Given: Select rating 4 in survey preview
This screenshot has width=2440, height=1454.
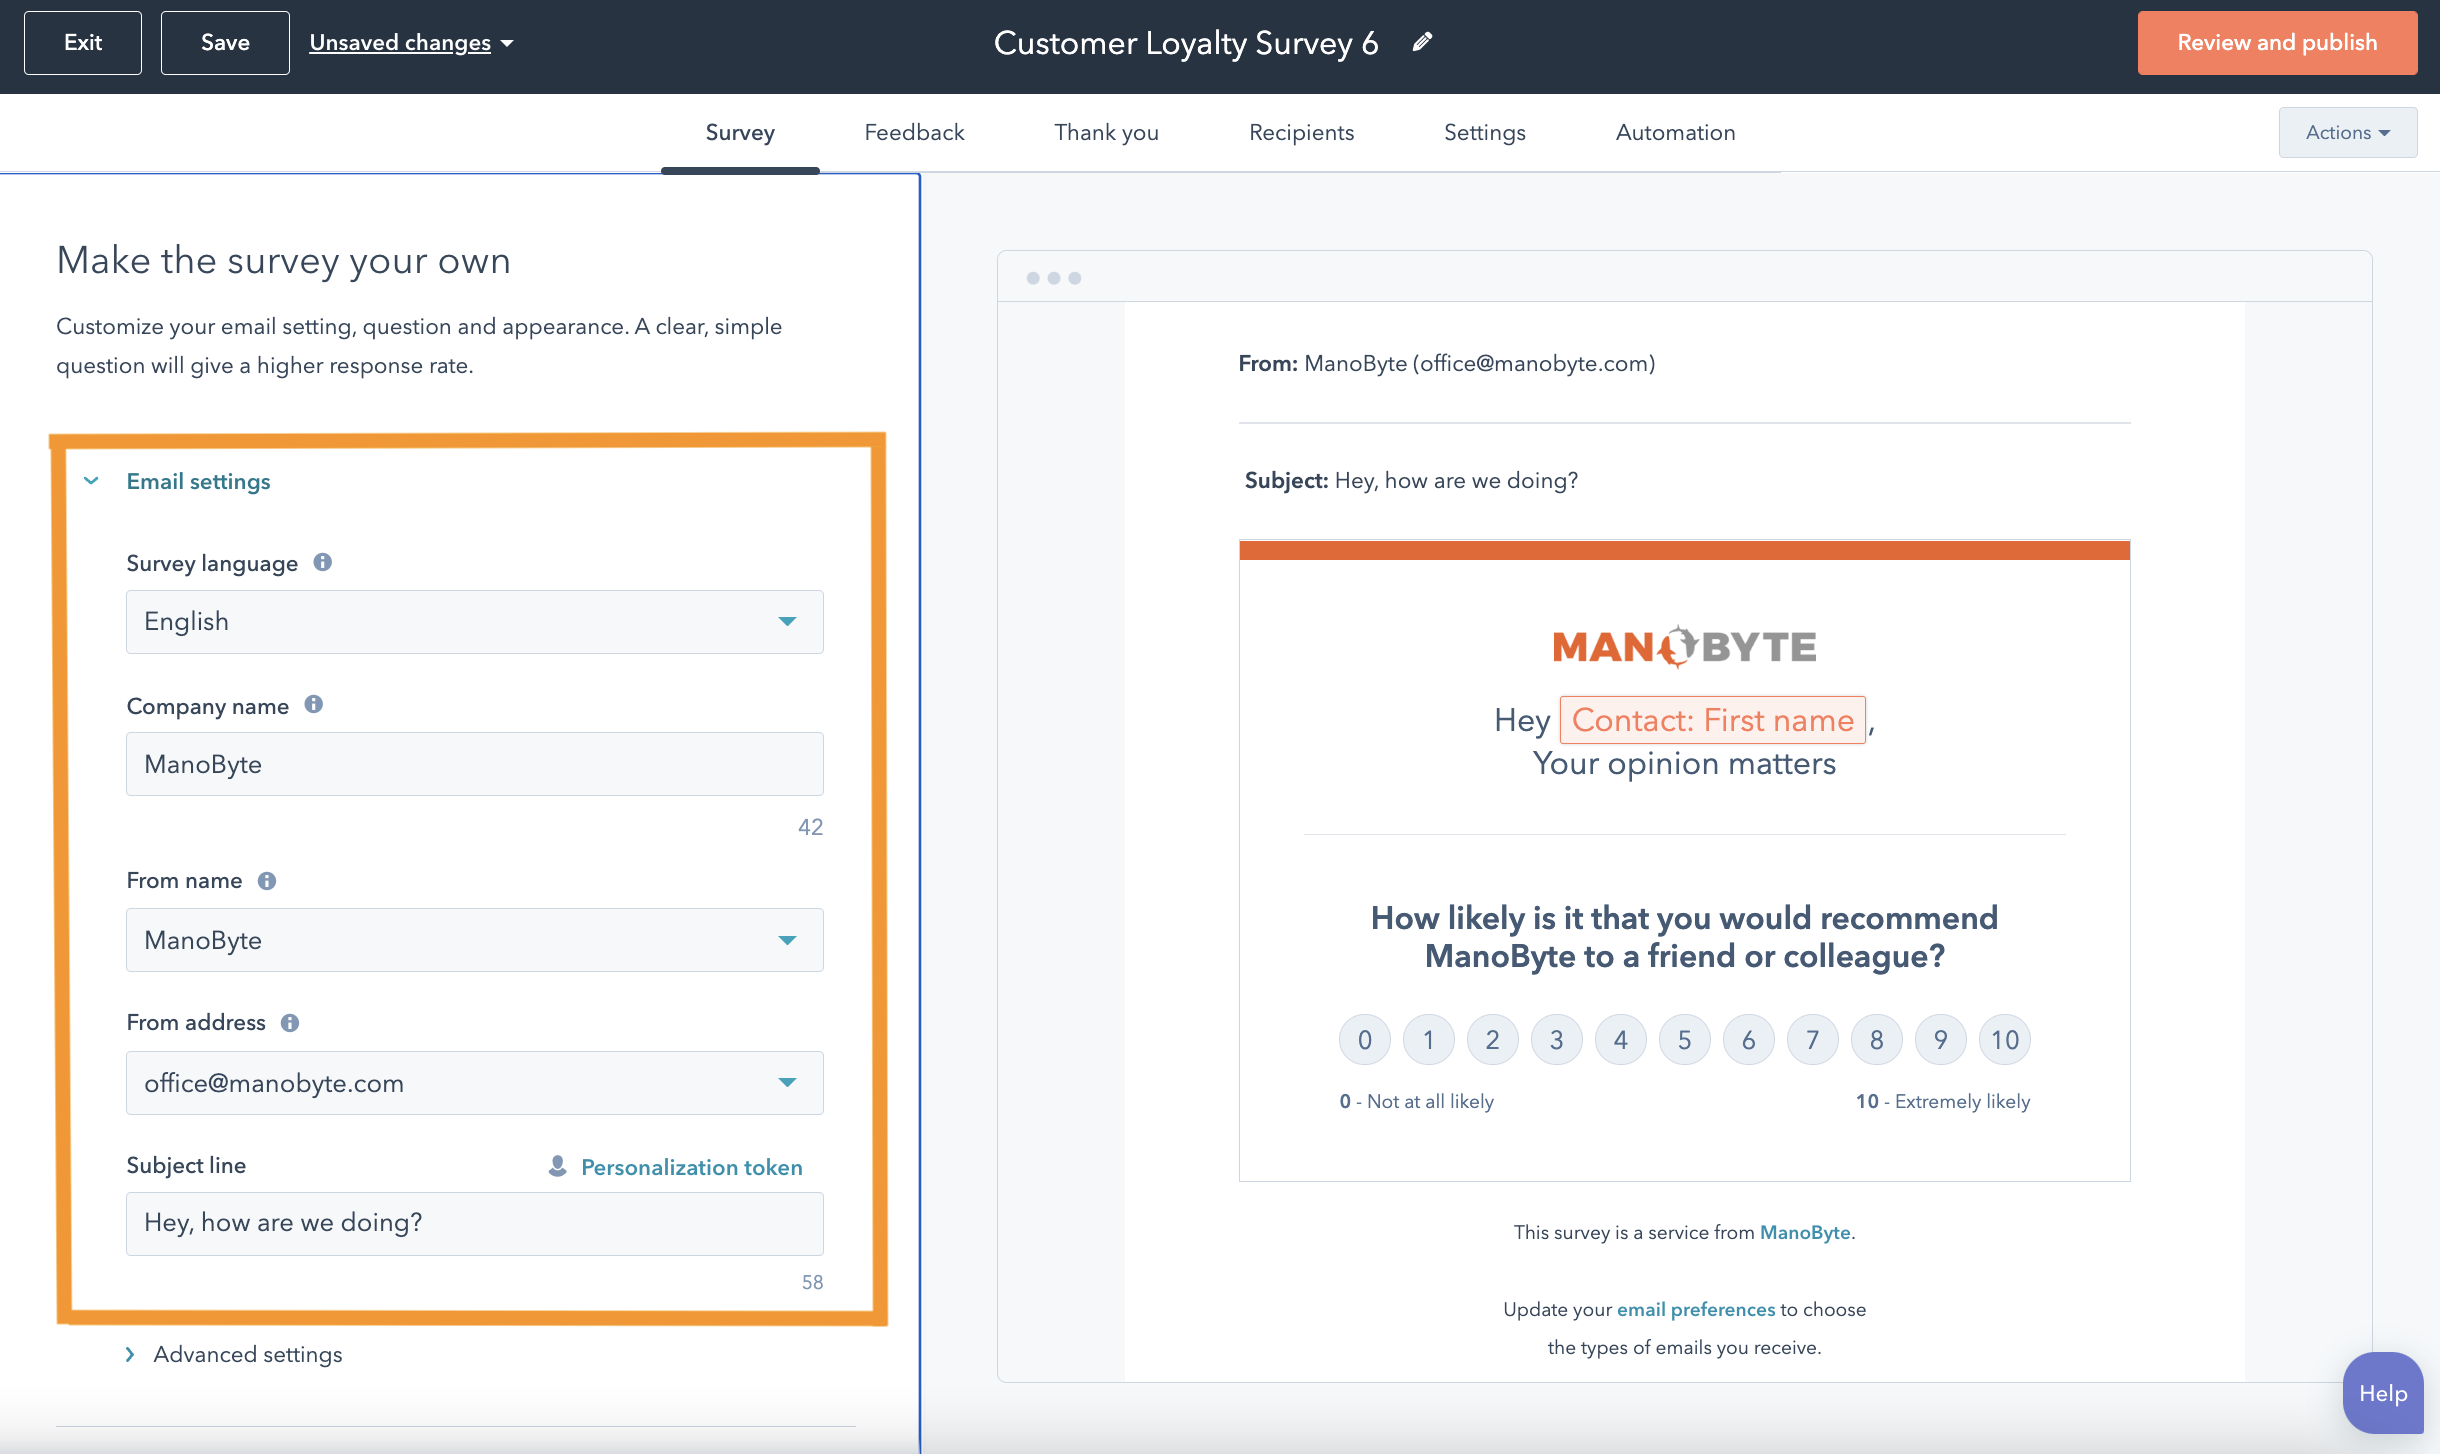Looking at the screenshot, I should (1620, 1039).
